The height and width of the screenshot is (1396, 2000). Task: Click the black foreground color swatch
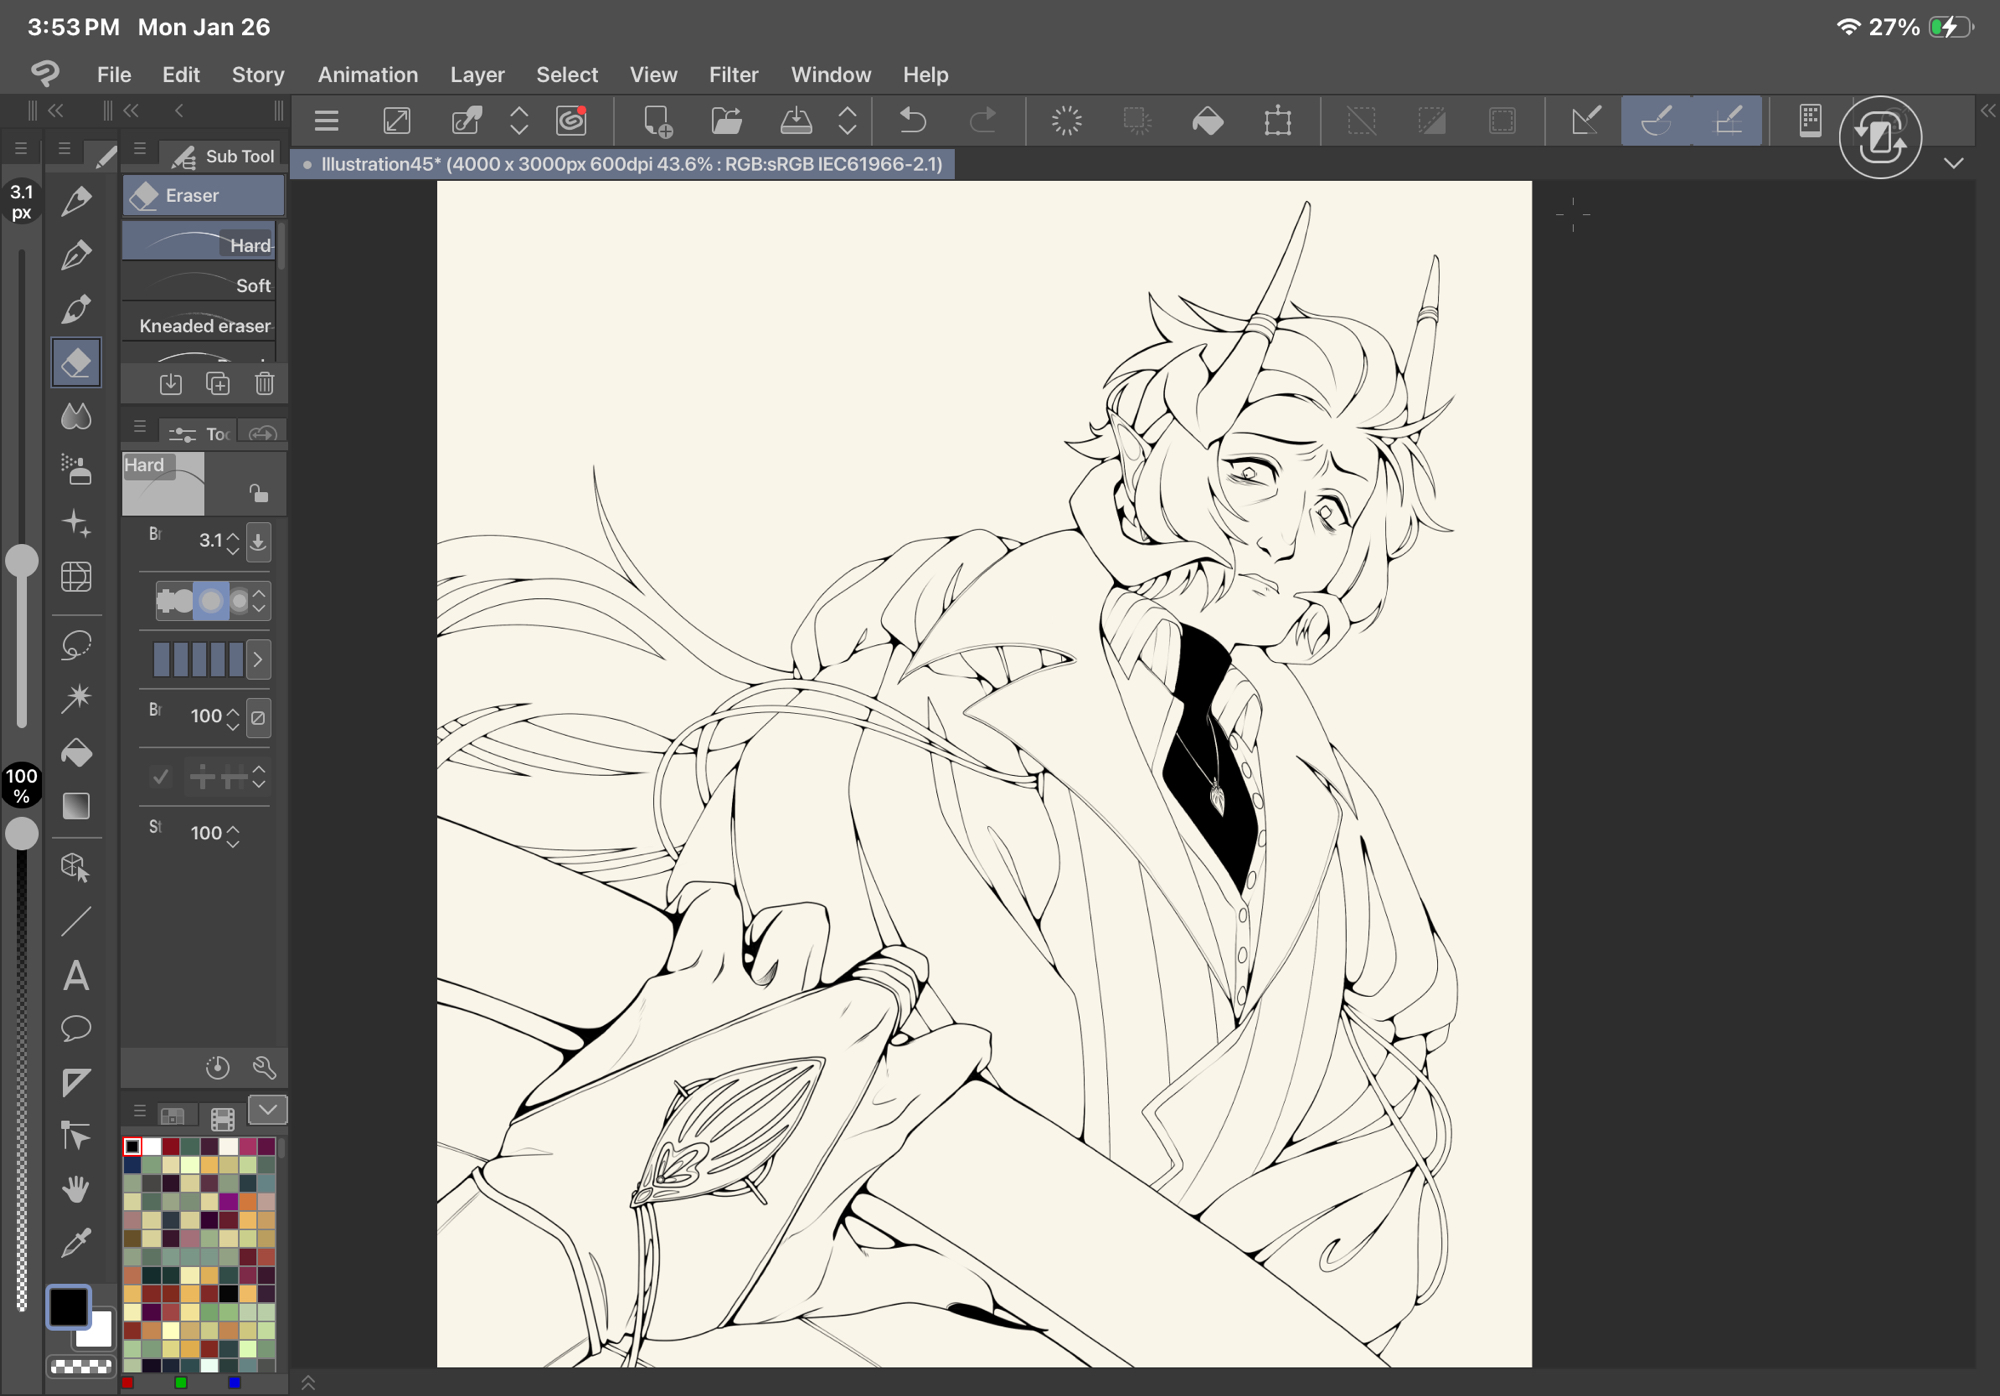68,1306
